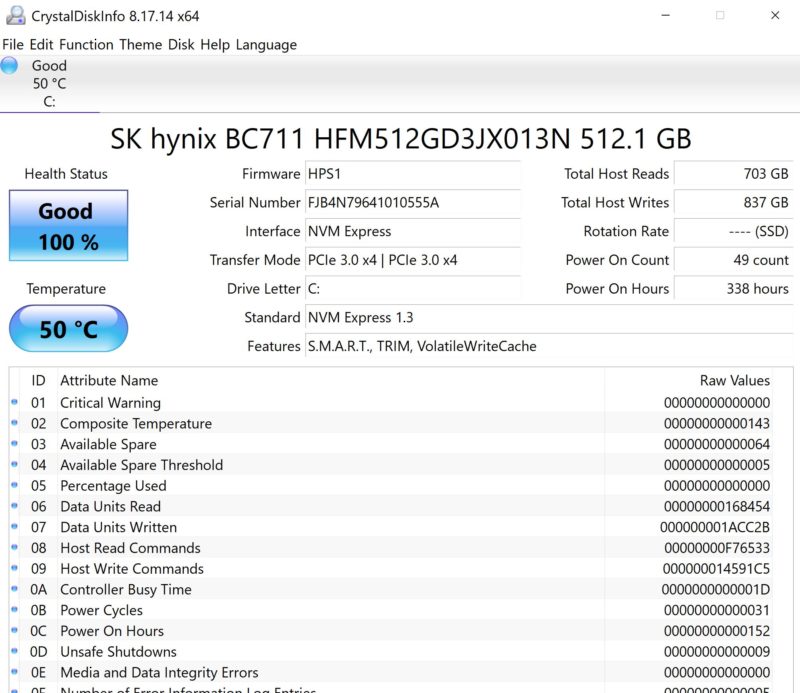
Task: Click the Serial Number field
Action: (x=412, y=203)
